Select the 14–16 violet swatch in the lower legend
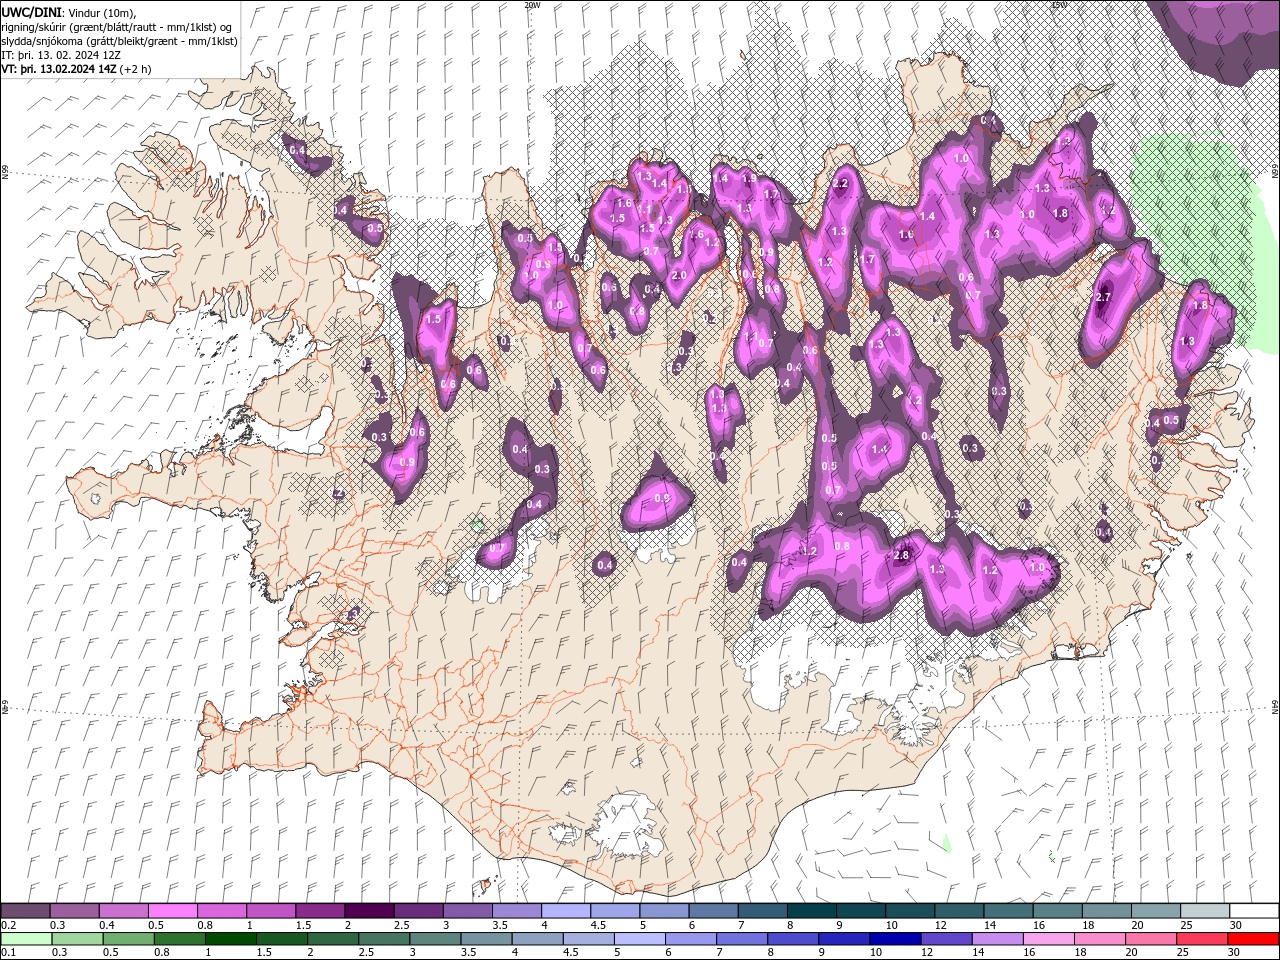1280x960 pixels. pyautogui.click(x=998, y=939)
